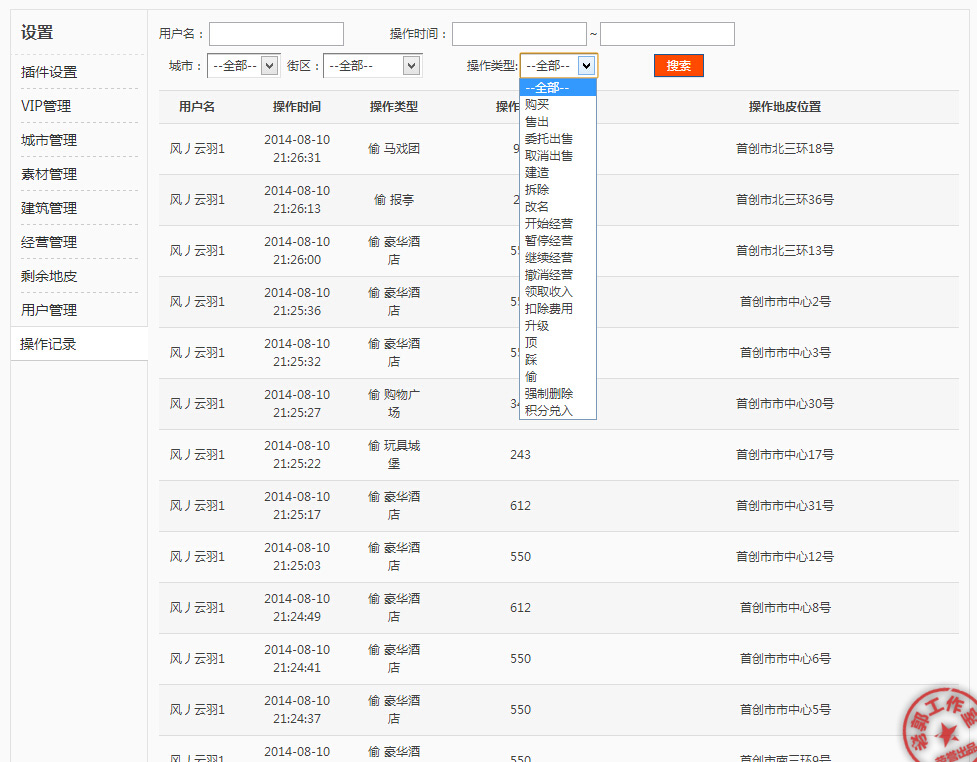This screenshot has height=762, width=977.
Task: Click 首创市市中心17号 location cell
Action: click(x=785, y=455)
